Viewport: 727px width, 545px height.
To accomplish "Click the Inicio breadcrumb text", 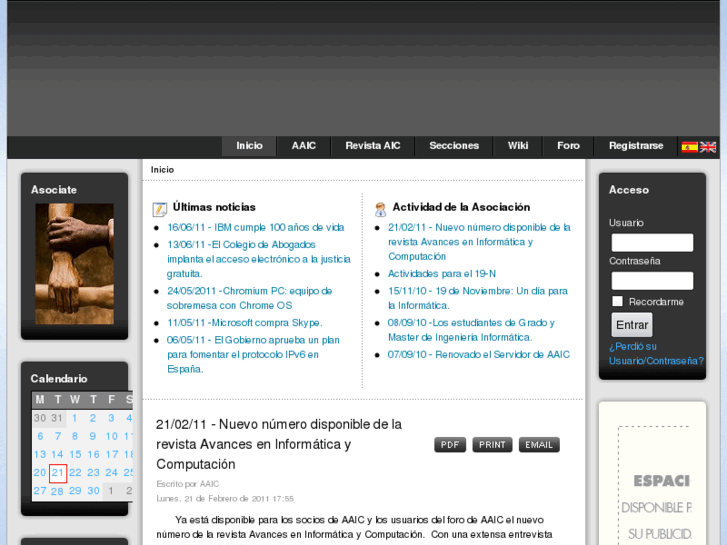I will [x=162, y=170].
